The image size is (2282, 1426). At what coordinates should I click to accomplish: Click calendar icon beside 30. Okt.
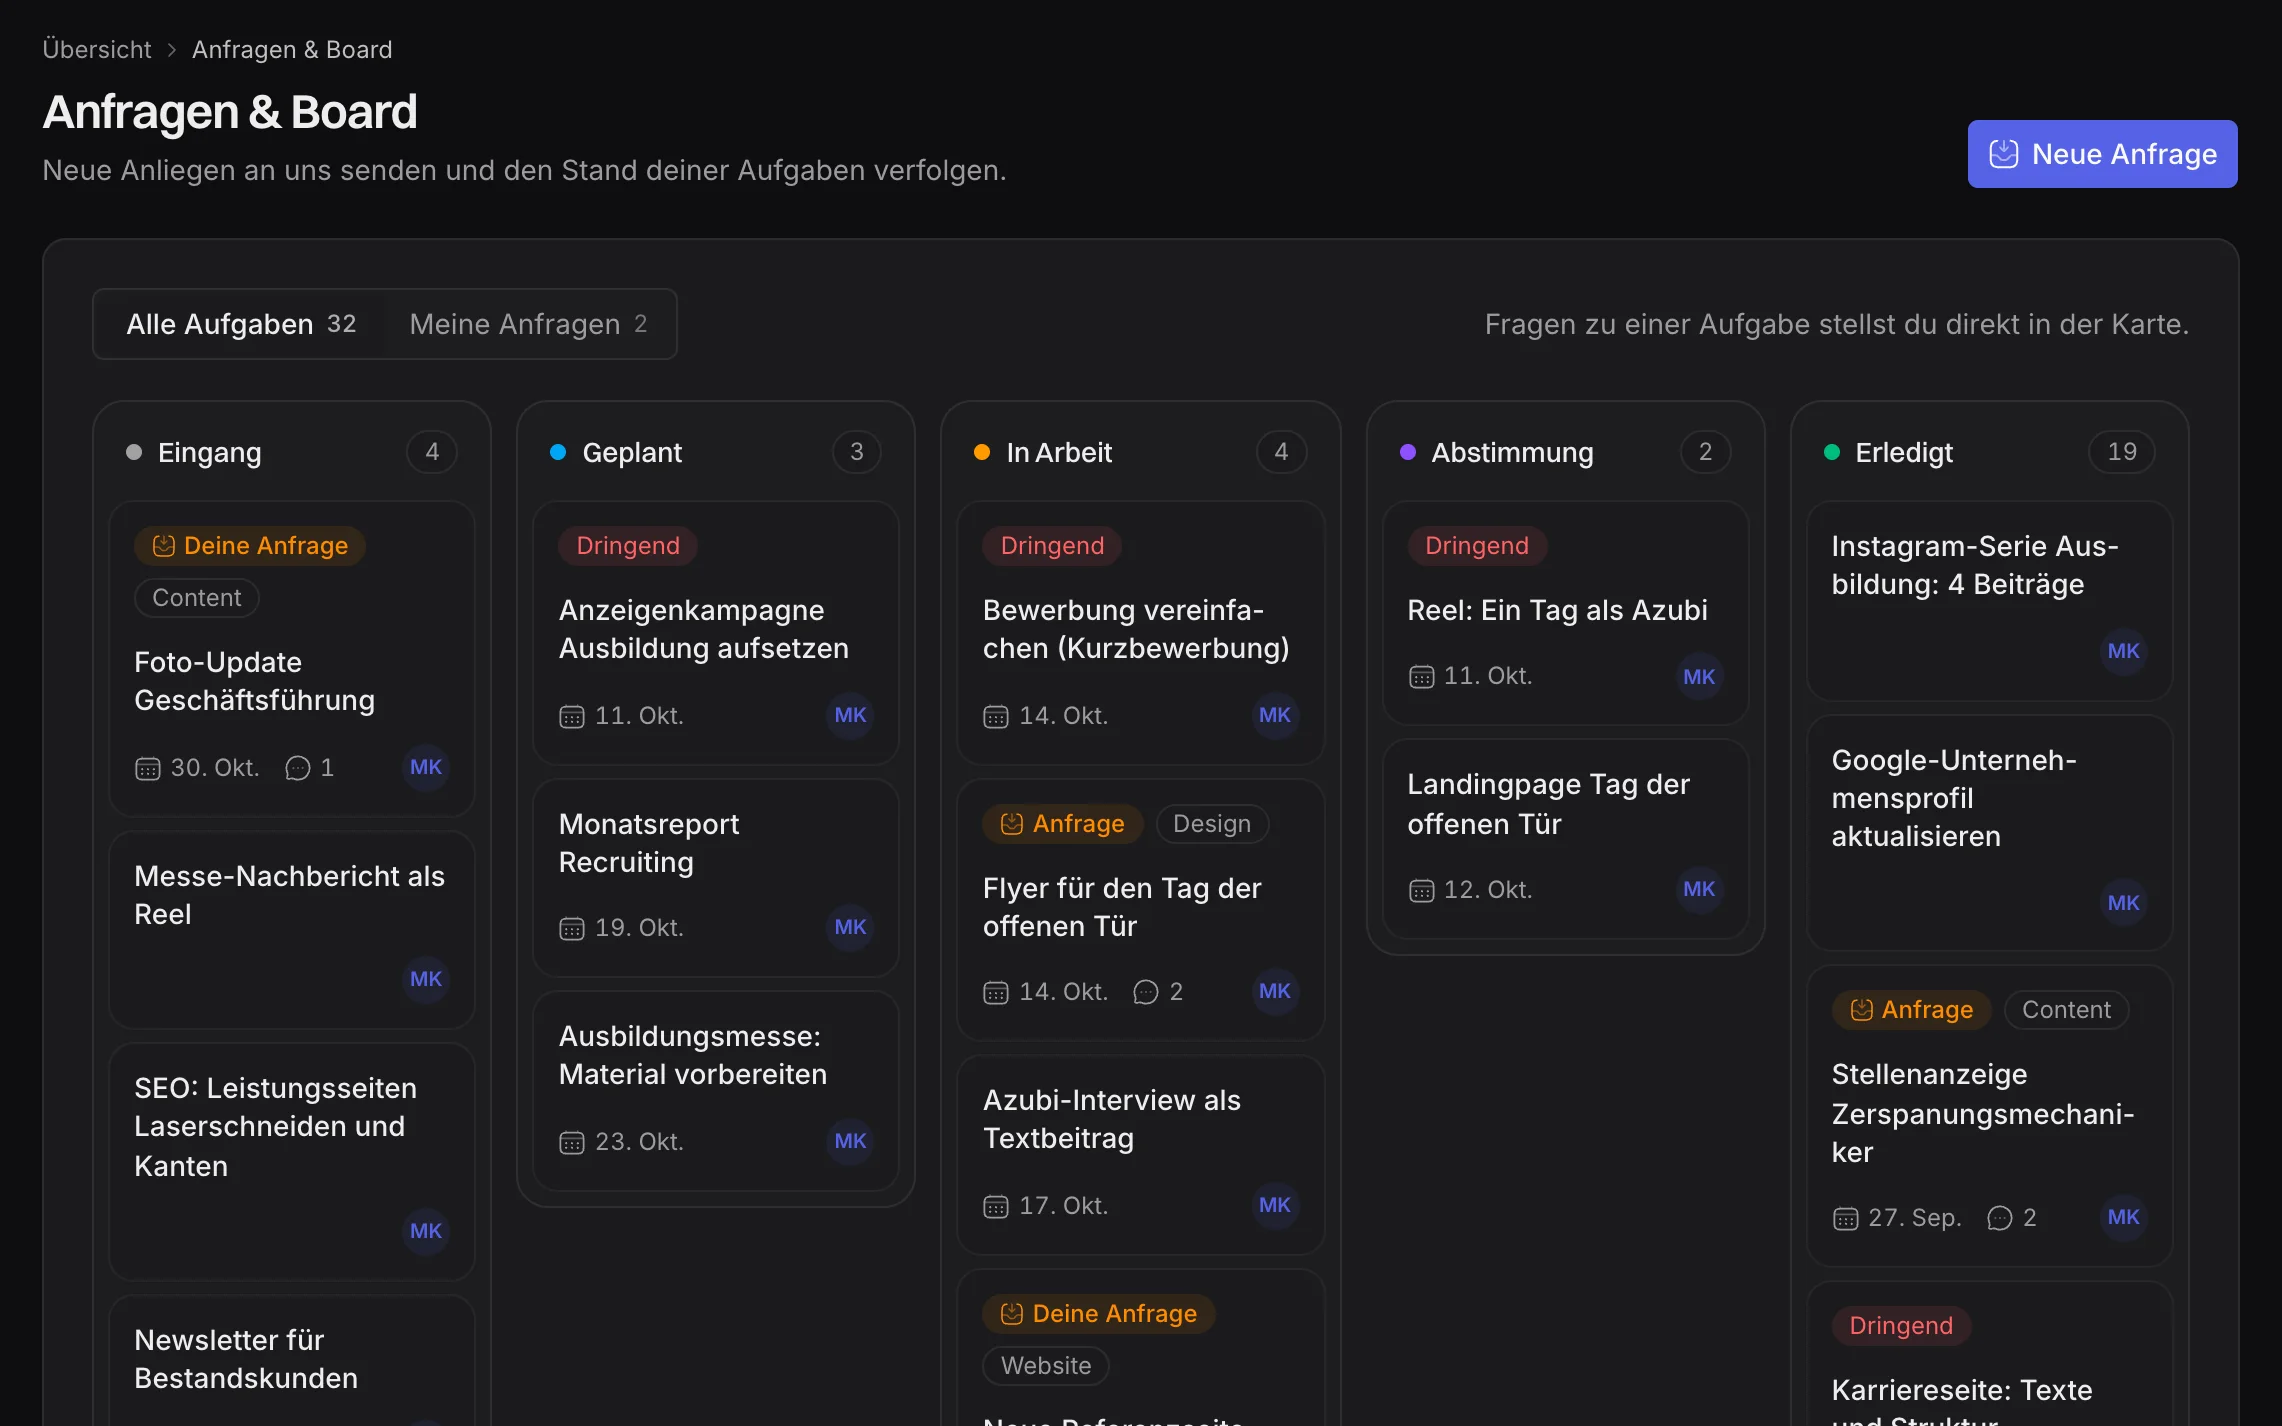(147, 768)
